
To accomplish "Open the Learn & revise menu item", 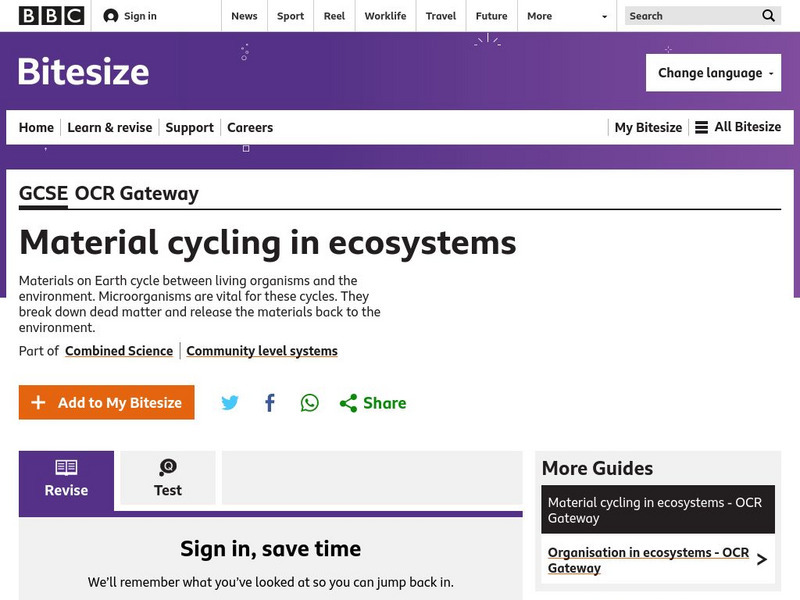I will click(110, 127).
